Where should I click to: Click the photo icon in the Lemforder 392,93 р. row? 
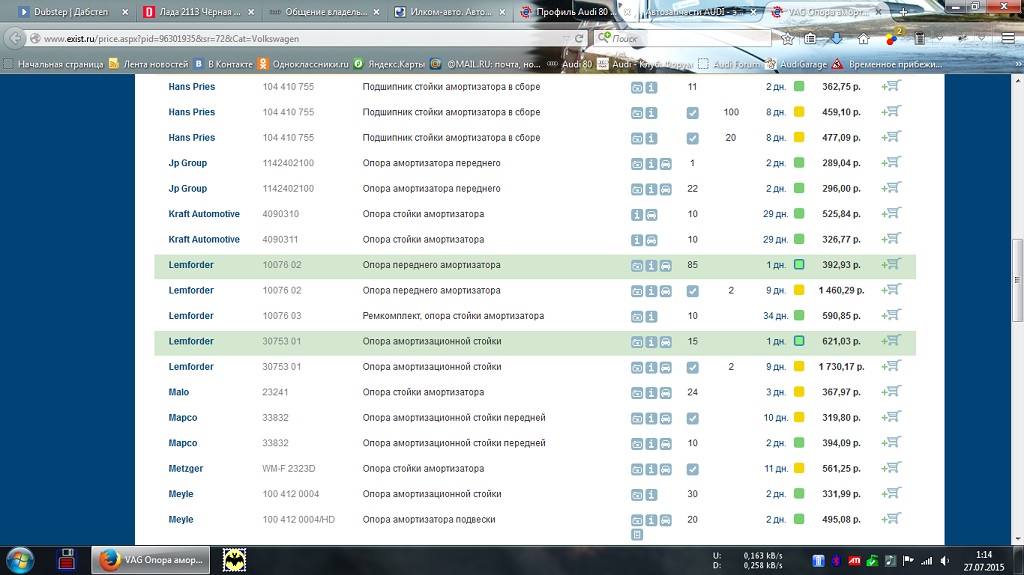pos(637,266)
